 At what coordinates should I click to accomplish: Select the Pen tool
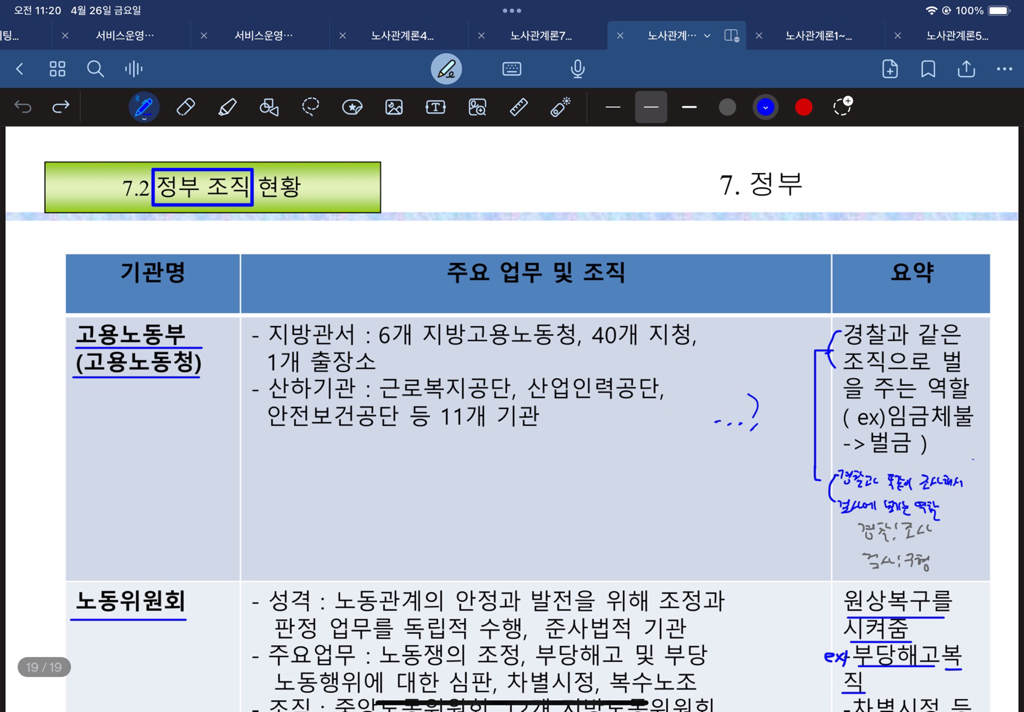click(x=144, y=107)
